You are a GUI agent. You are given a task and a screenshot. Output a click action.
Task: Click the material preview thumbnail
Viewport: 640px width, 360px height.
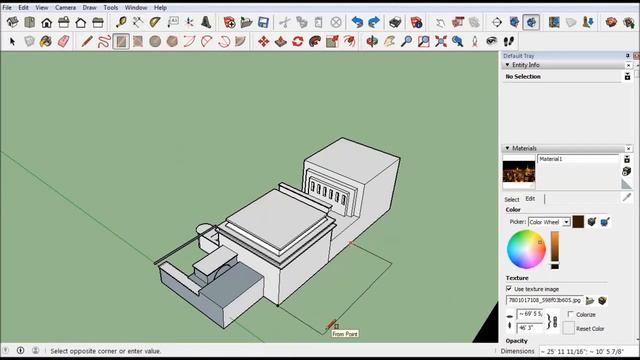(x=519, y=172)
